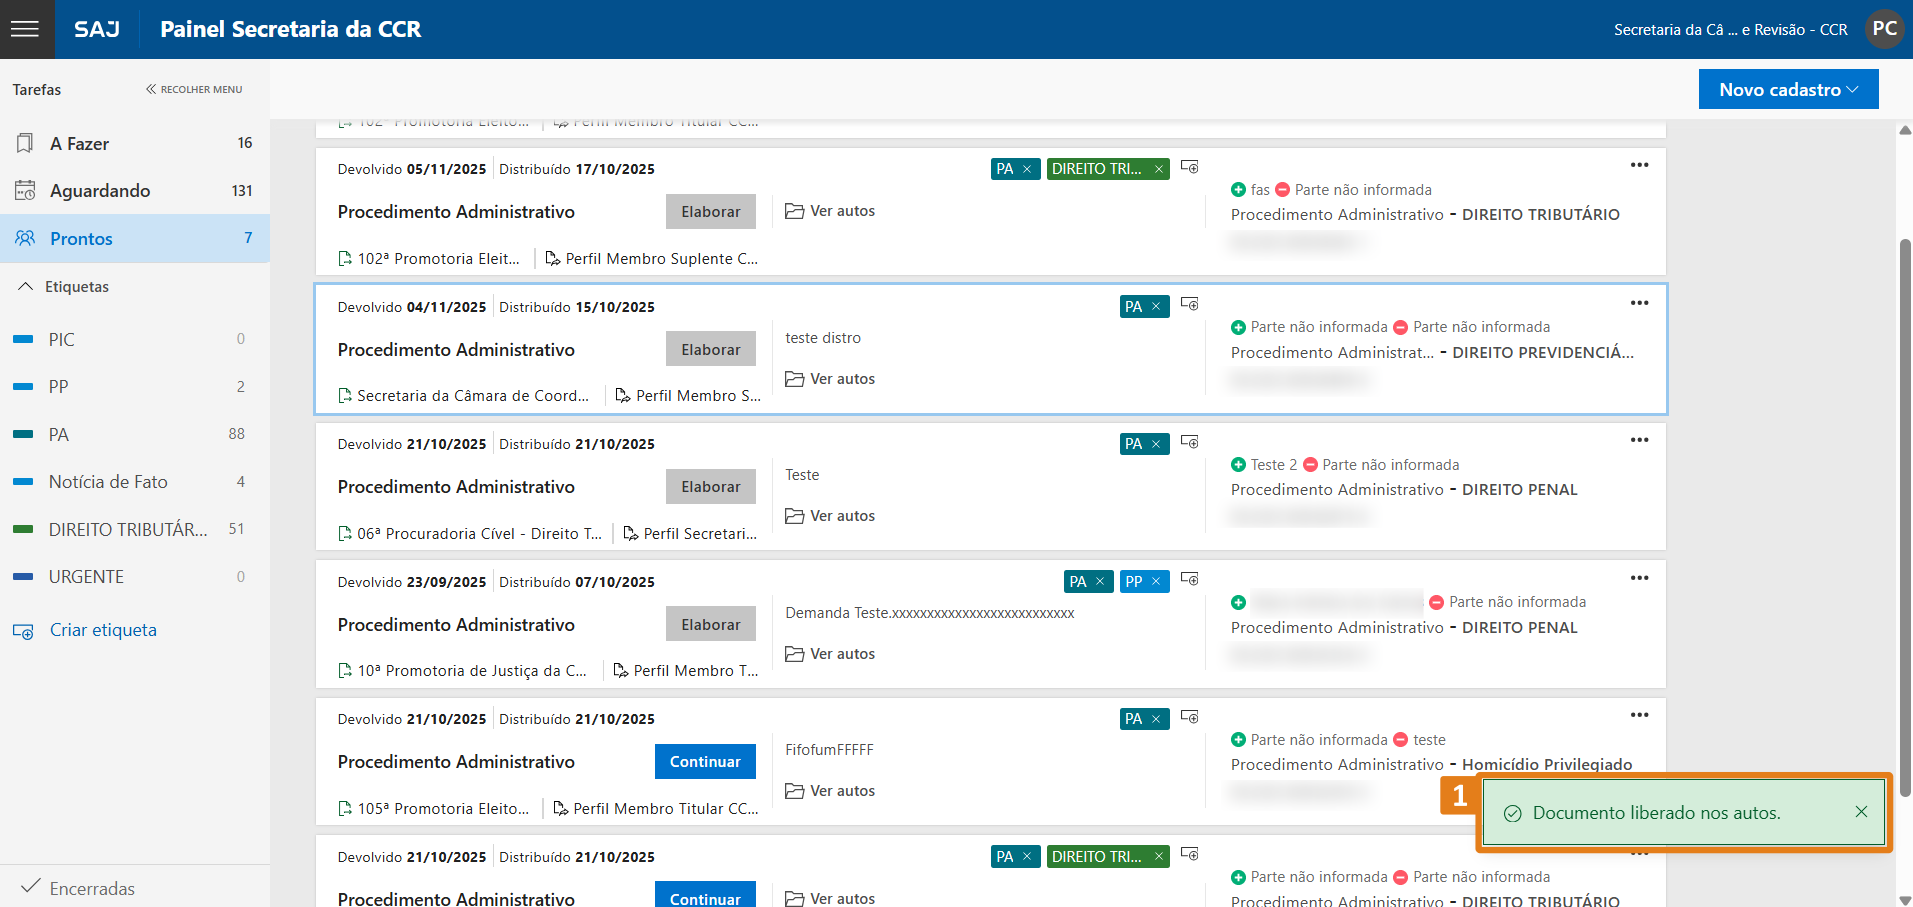This screenshot has width=1913, height=907.
Task: Select the A Fazer task list
Action: 80,144
